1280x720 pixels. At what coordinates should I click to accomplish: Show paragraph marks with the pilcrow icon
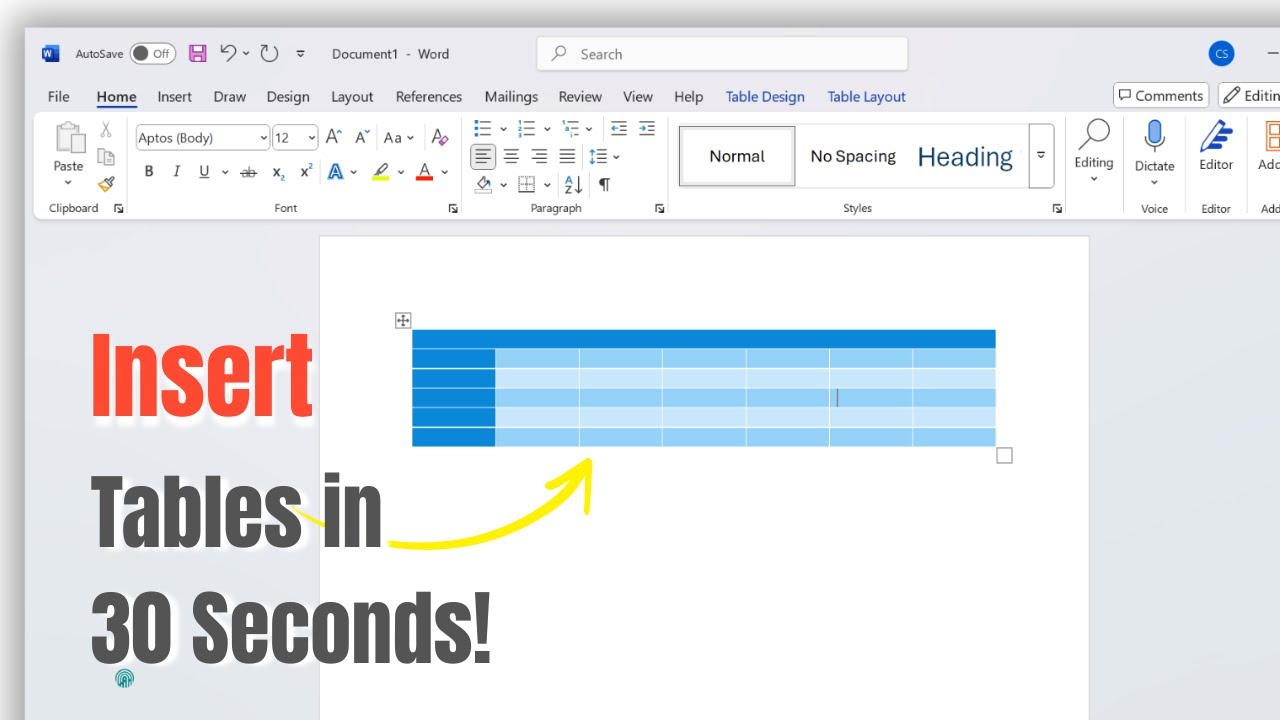(x=604, y=184)
